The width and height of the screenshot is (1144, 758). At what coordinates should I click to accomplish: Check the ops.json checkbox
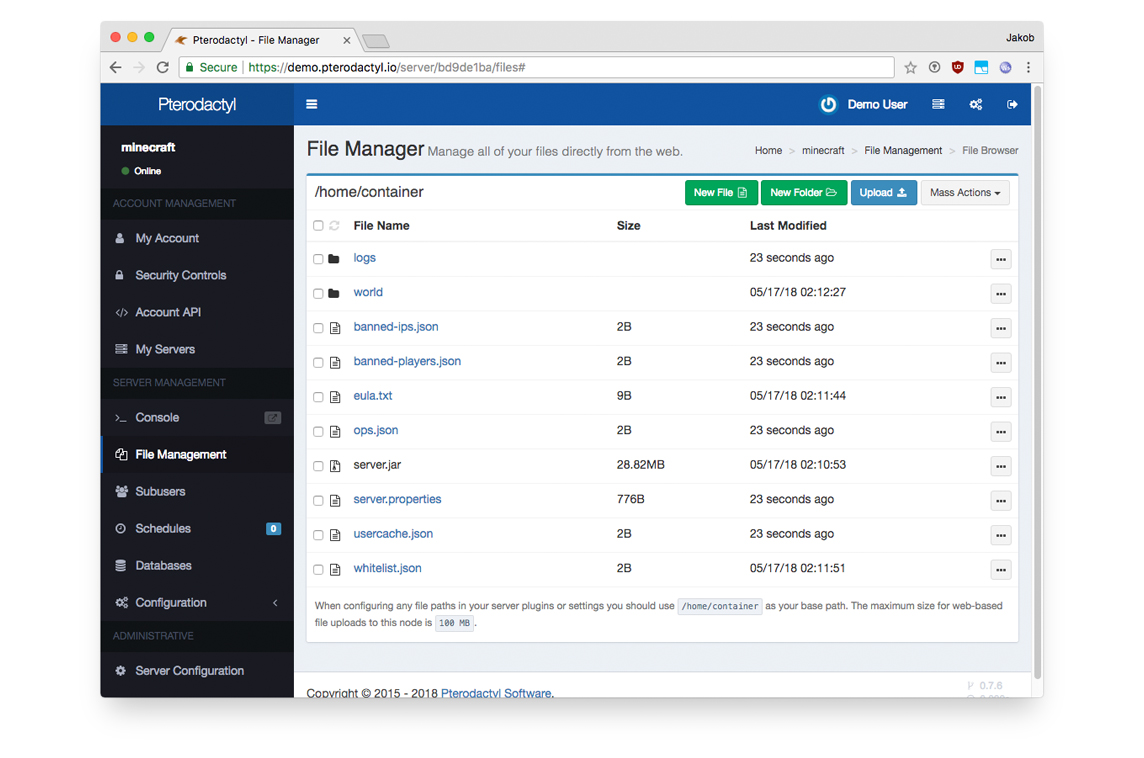318,431
